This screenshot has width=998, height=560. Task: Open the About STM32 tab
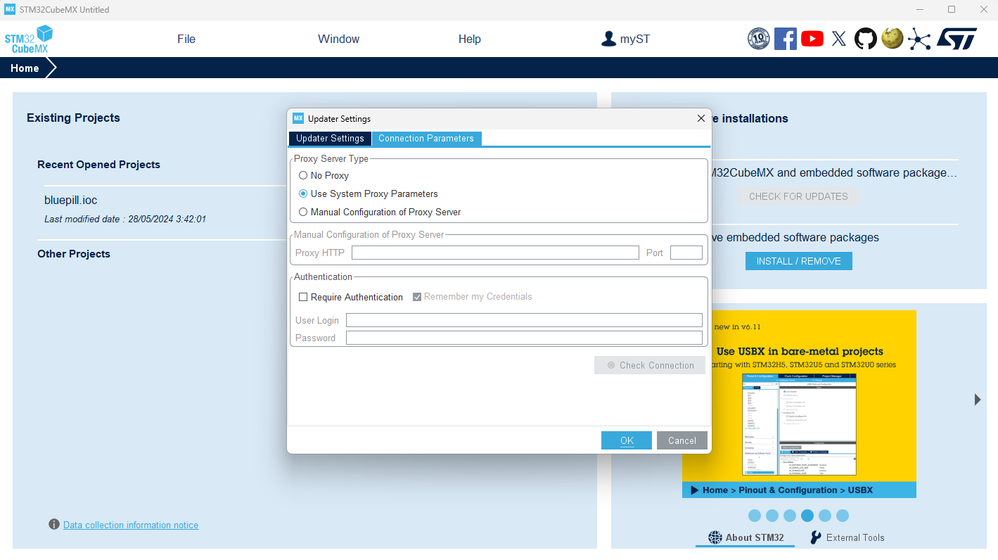745,538
